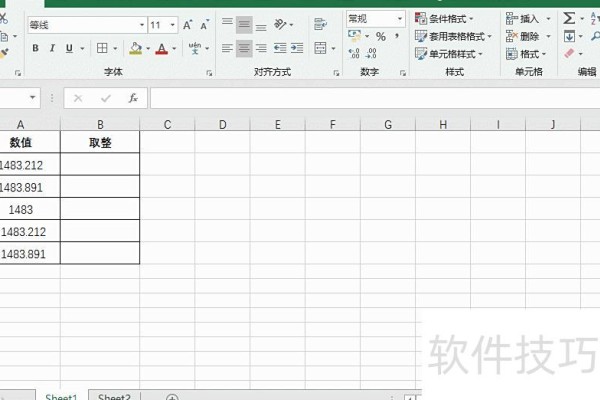Screen dimensions: 600x400
Task: Open the font size dropdown
Action: point(173,25)
